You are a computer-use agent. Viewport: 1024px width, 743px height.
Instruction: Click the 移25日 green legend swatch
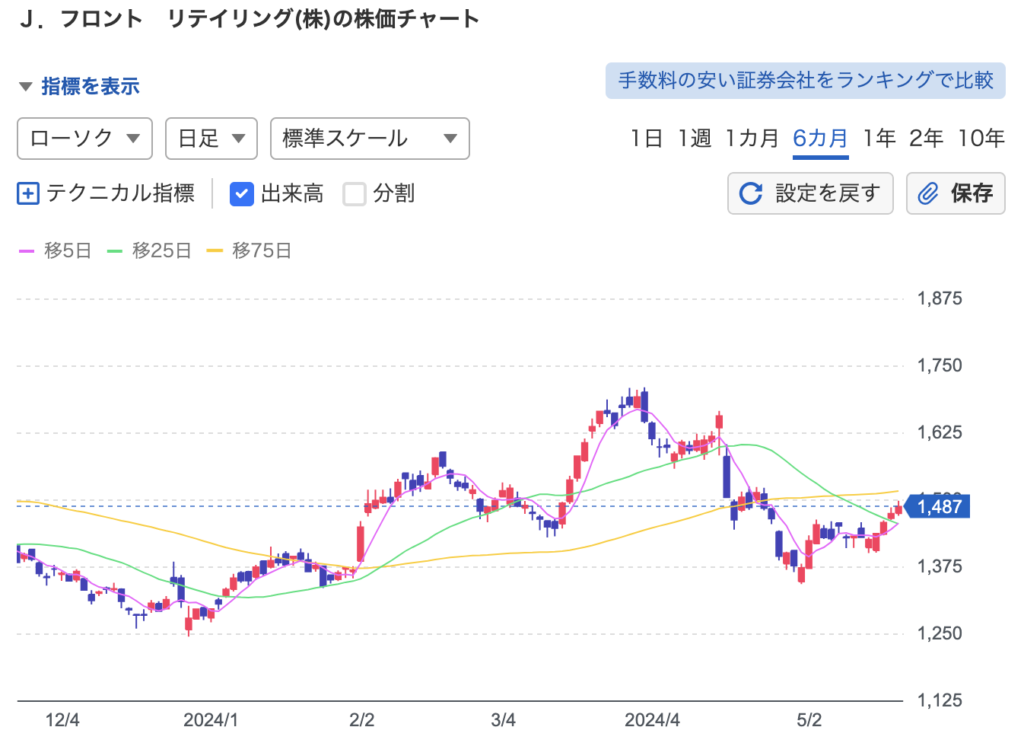(115, 251)
